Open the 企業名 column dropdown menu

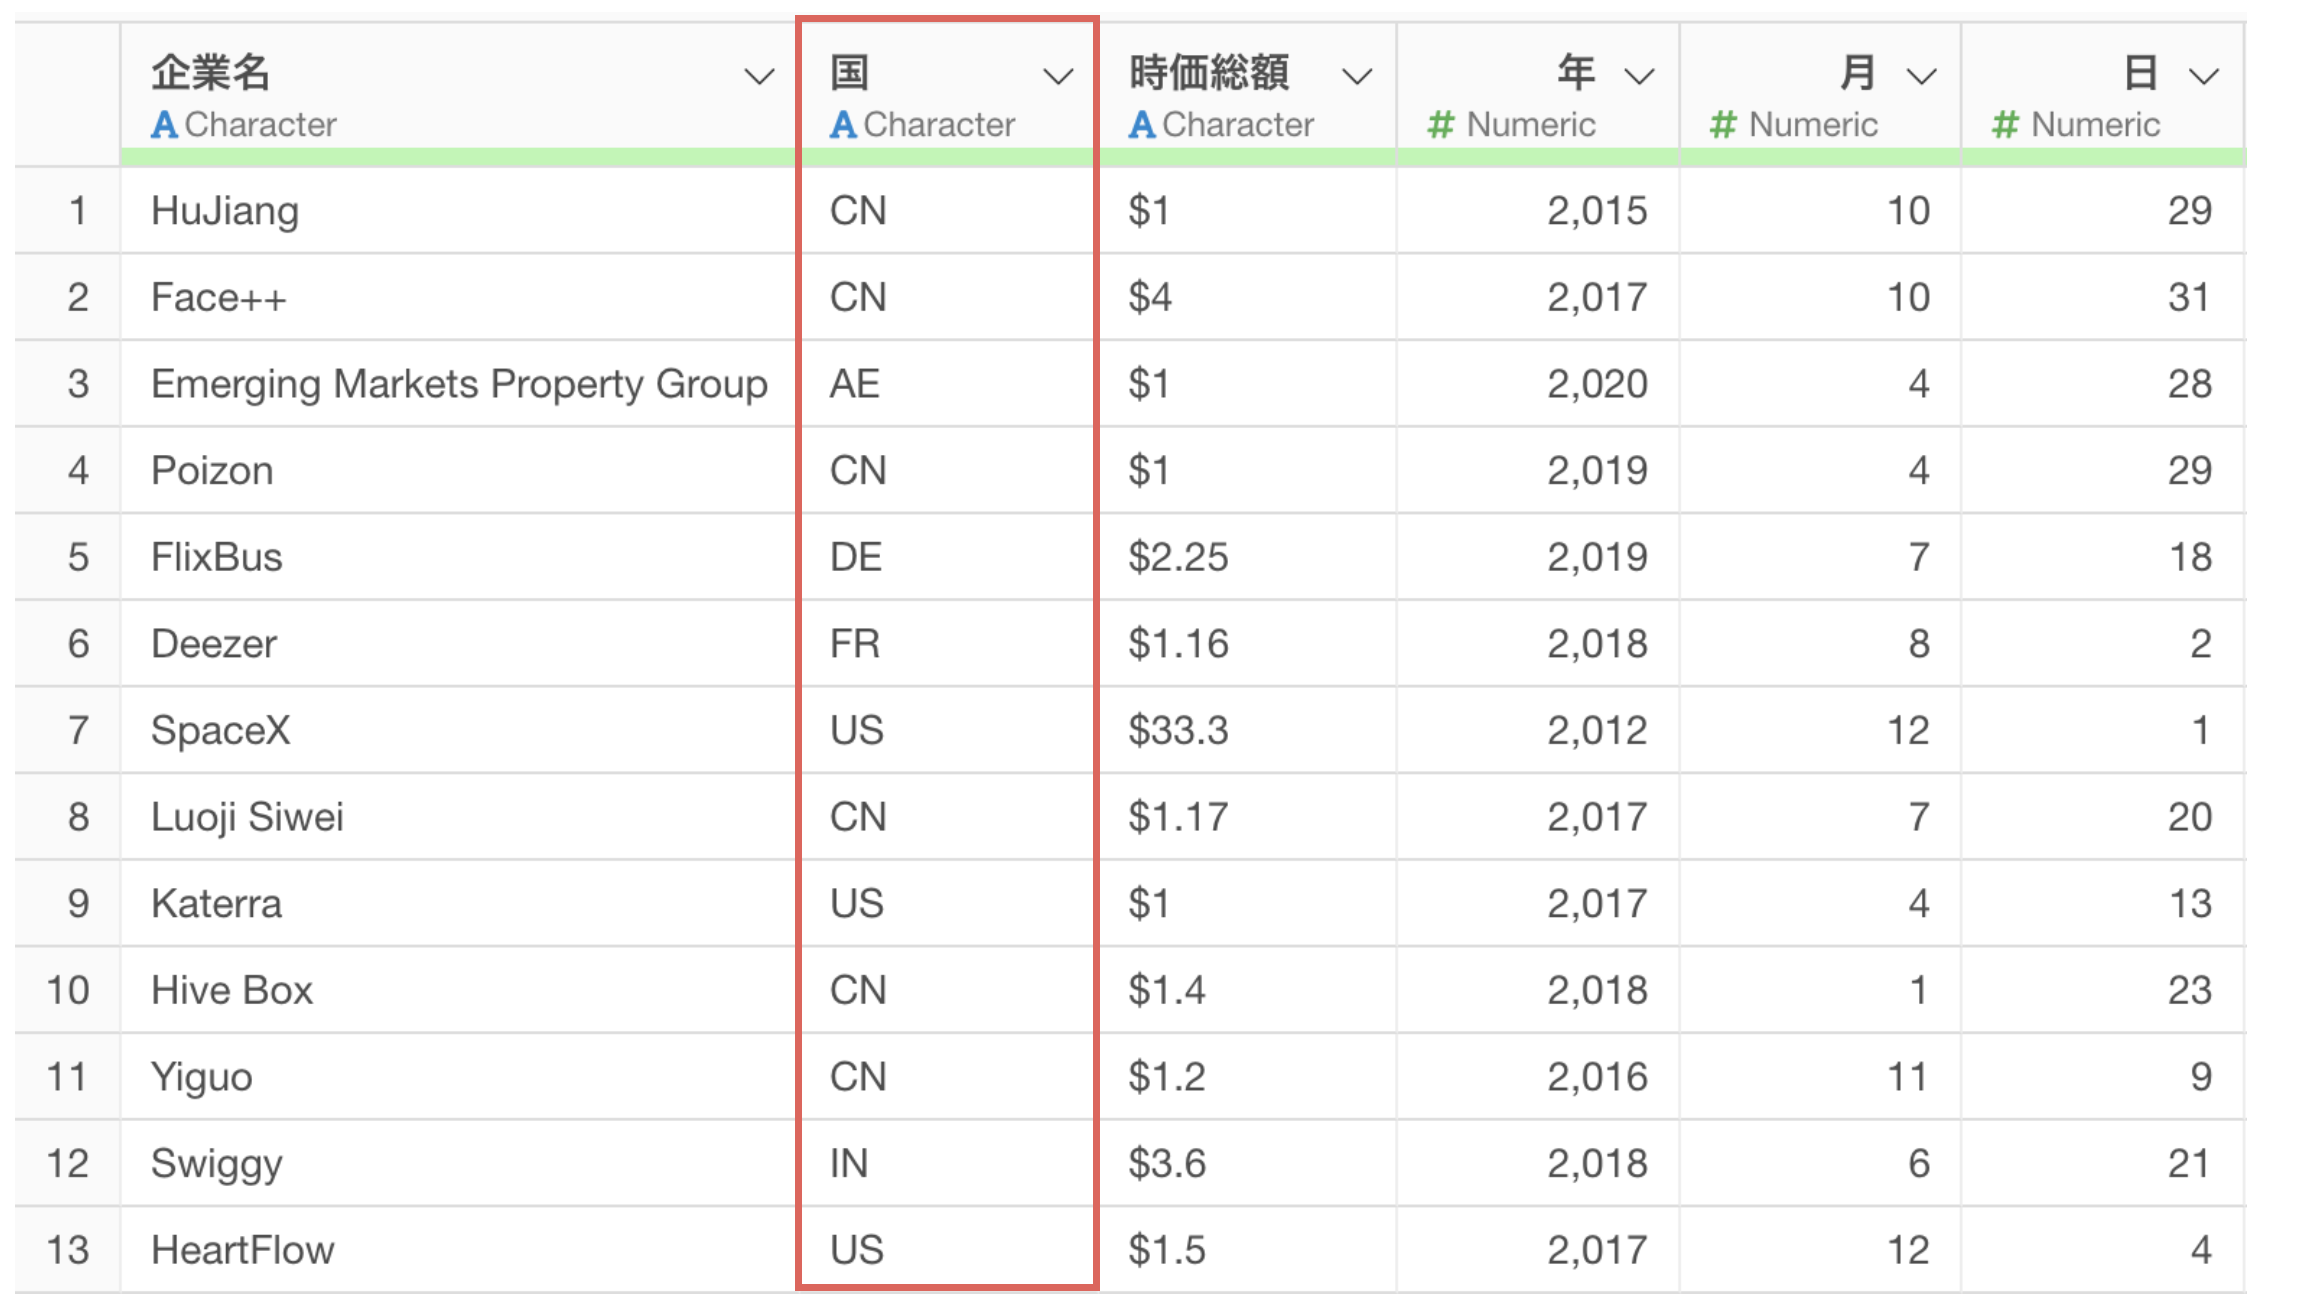click(x=759, y=76)
